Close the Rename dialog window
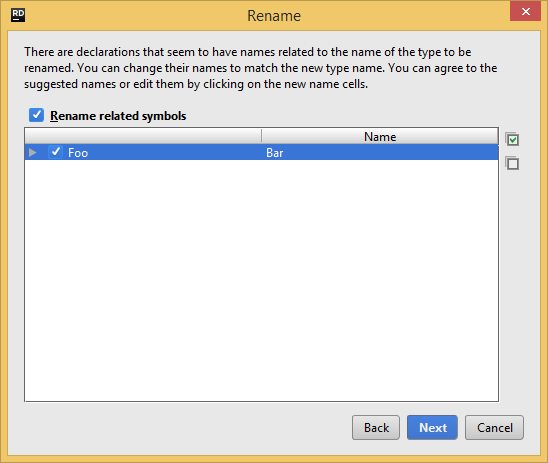Image resolution: width=548 pixels, height=463 pixels. click(525, 12)
